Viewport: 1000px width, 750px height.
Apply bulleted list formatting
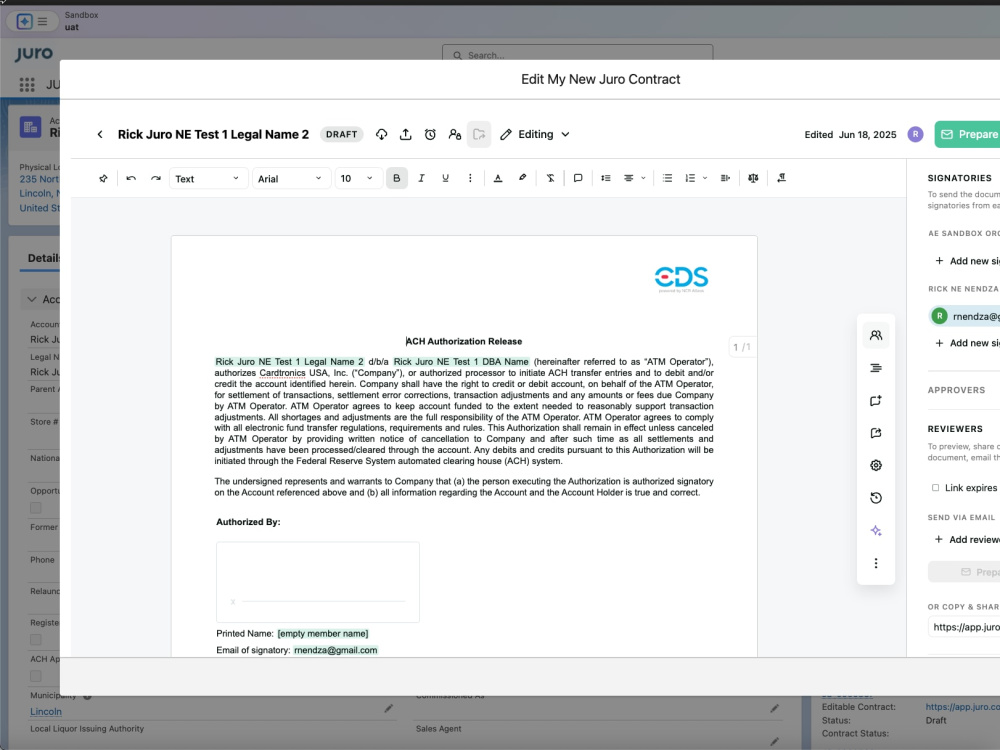[x=667, y=179]
